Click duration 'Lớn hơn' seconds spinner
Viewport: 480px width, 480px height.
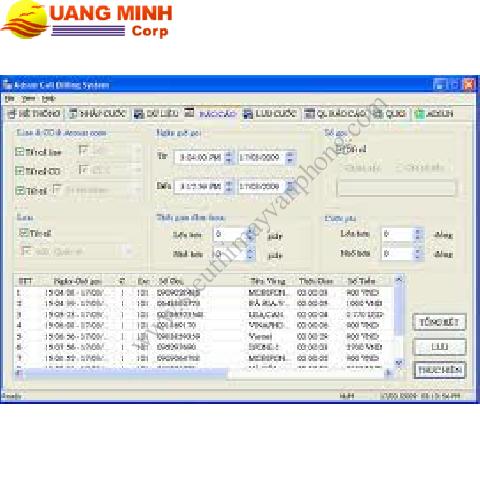[251, 234]
